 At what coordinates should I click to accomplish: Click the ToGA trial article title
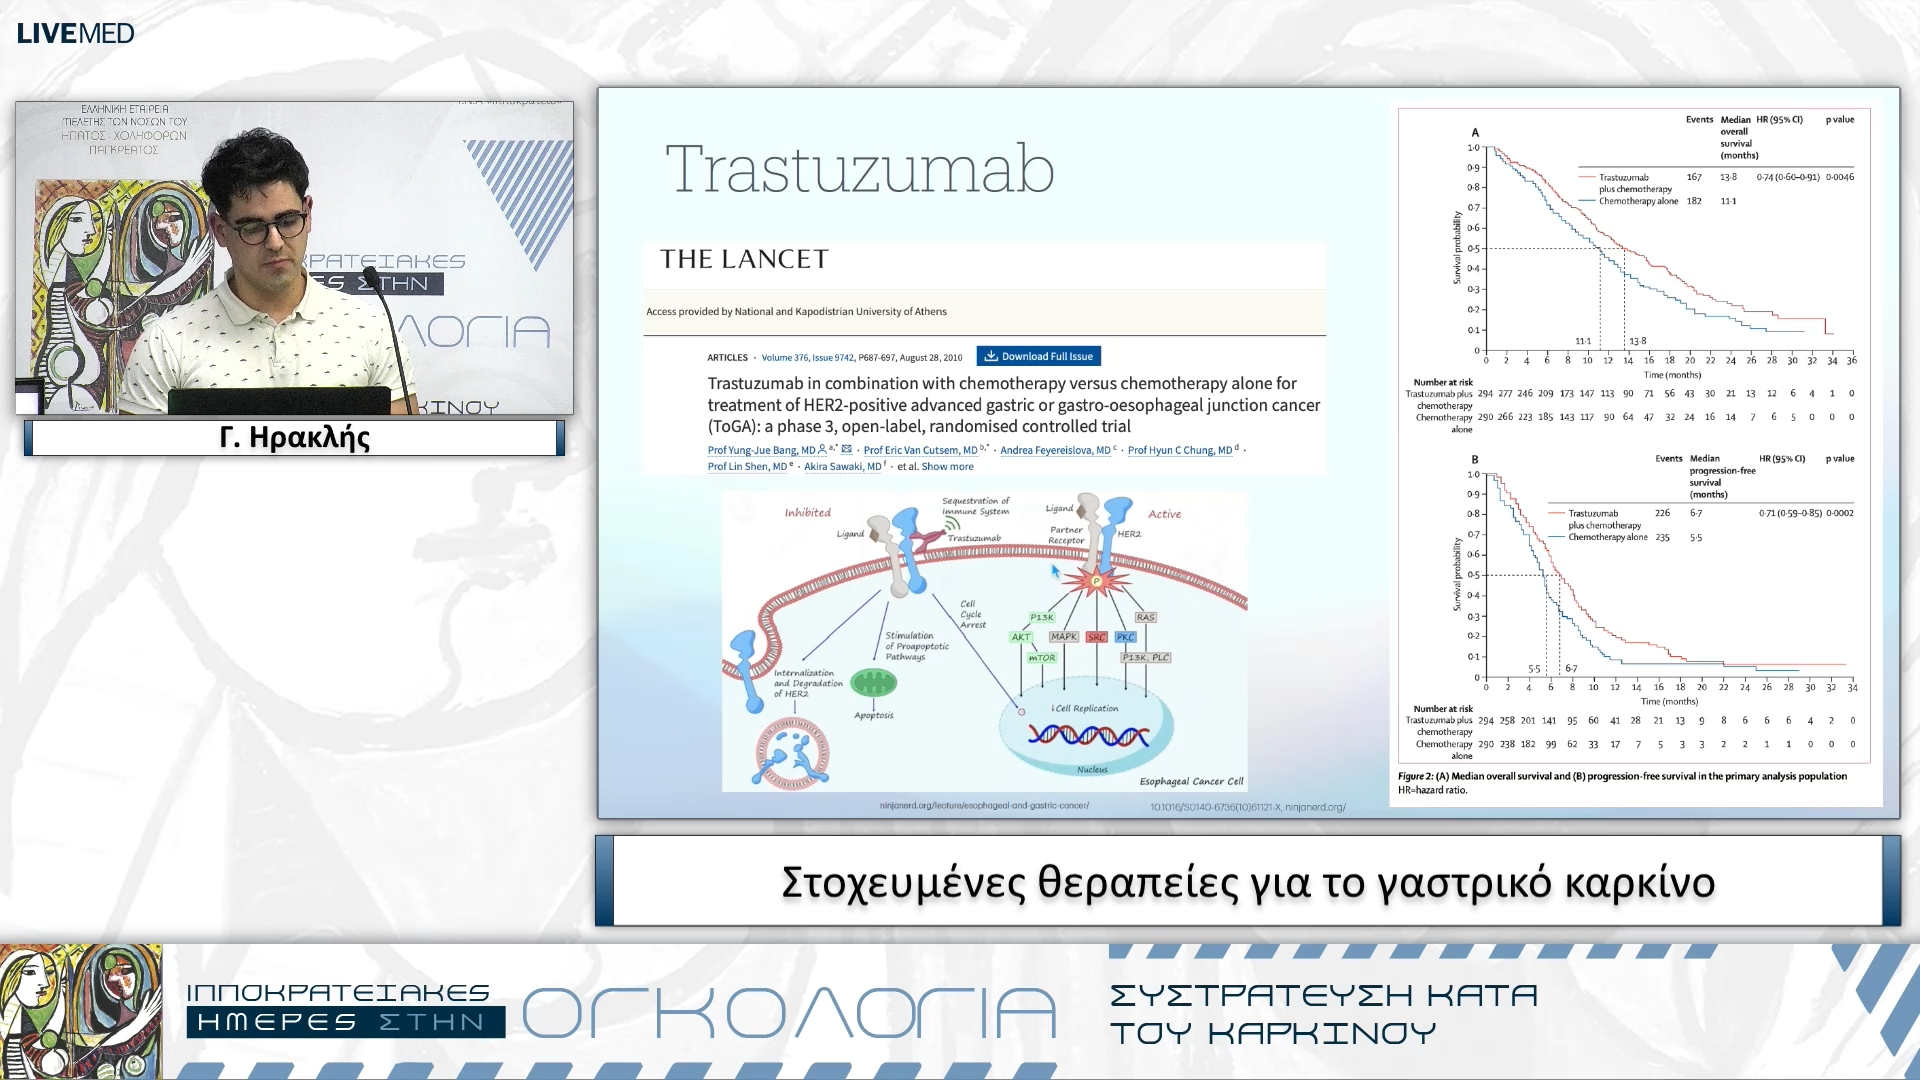point(1013,404)
